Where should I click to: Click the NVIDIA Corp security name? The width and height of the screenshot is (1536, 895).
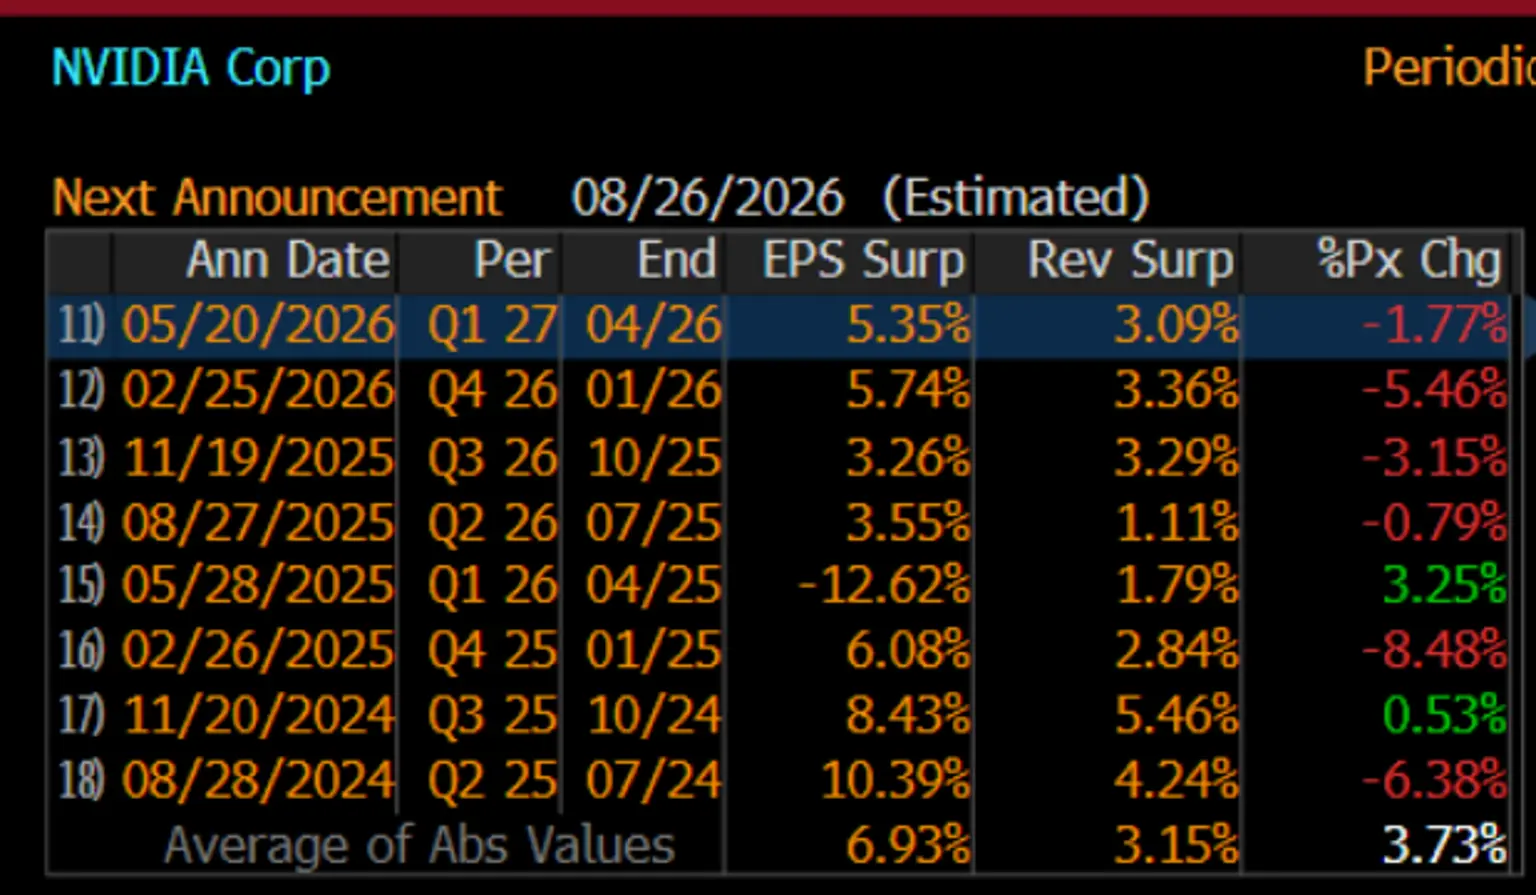click(x=190, y=69)
